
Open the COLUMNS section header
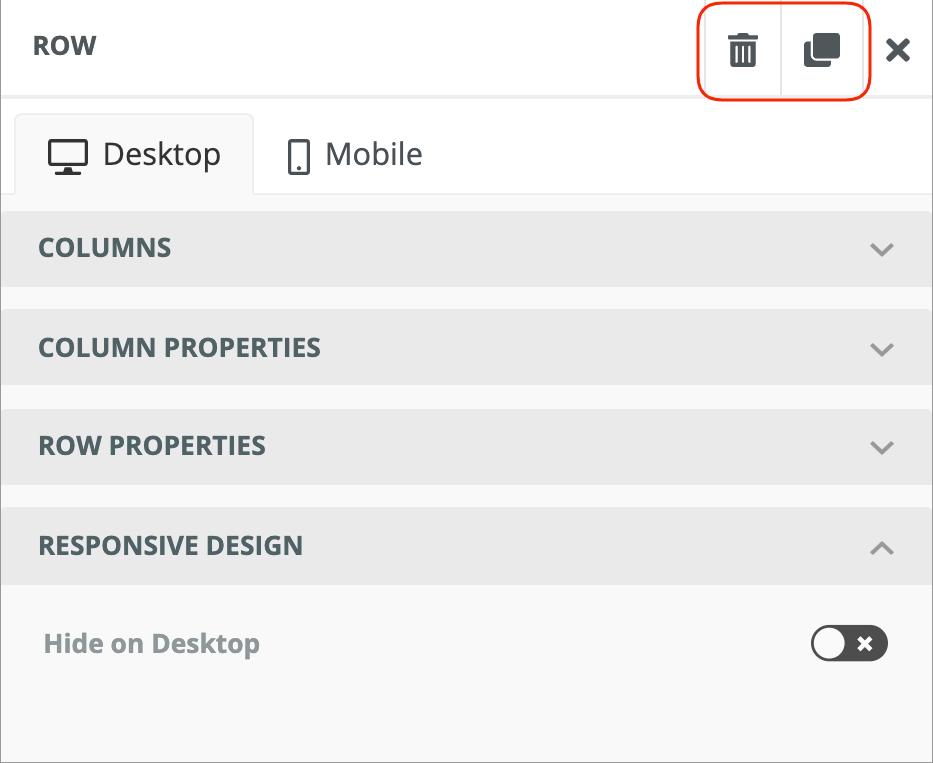(104, 248)
